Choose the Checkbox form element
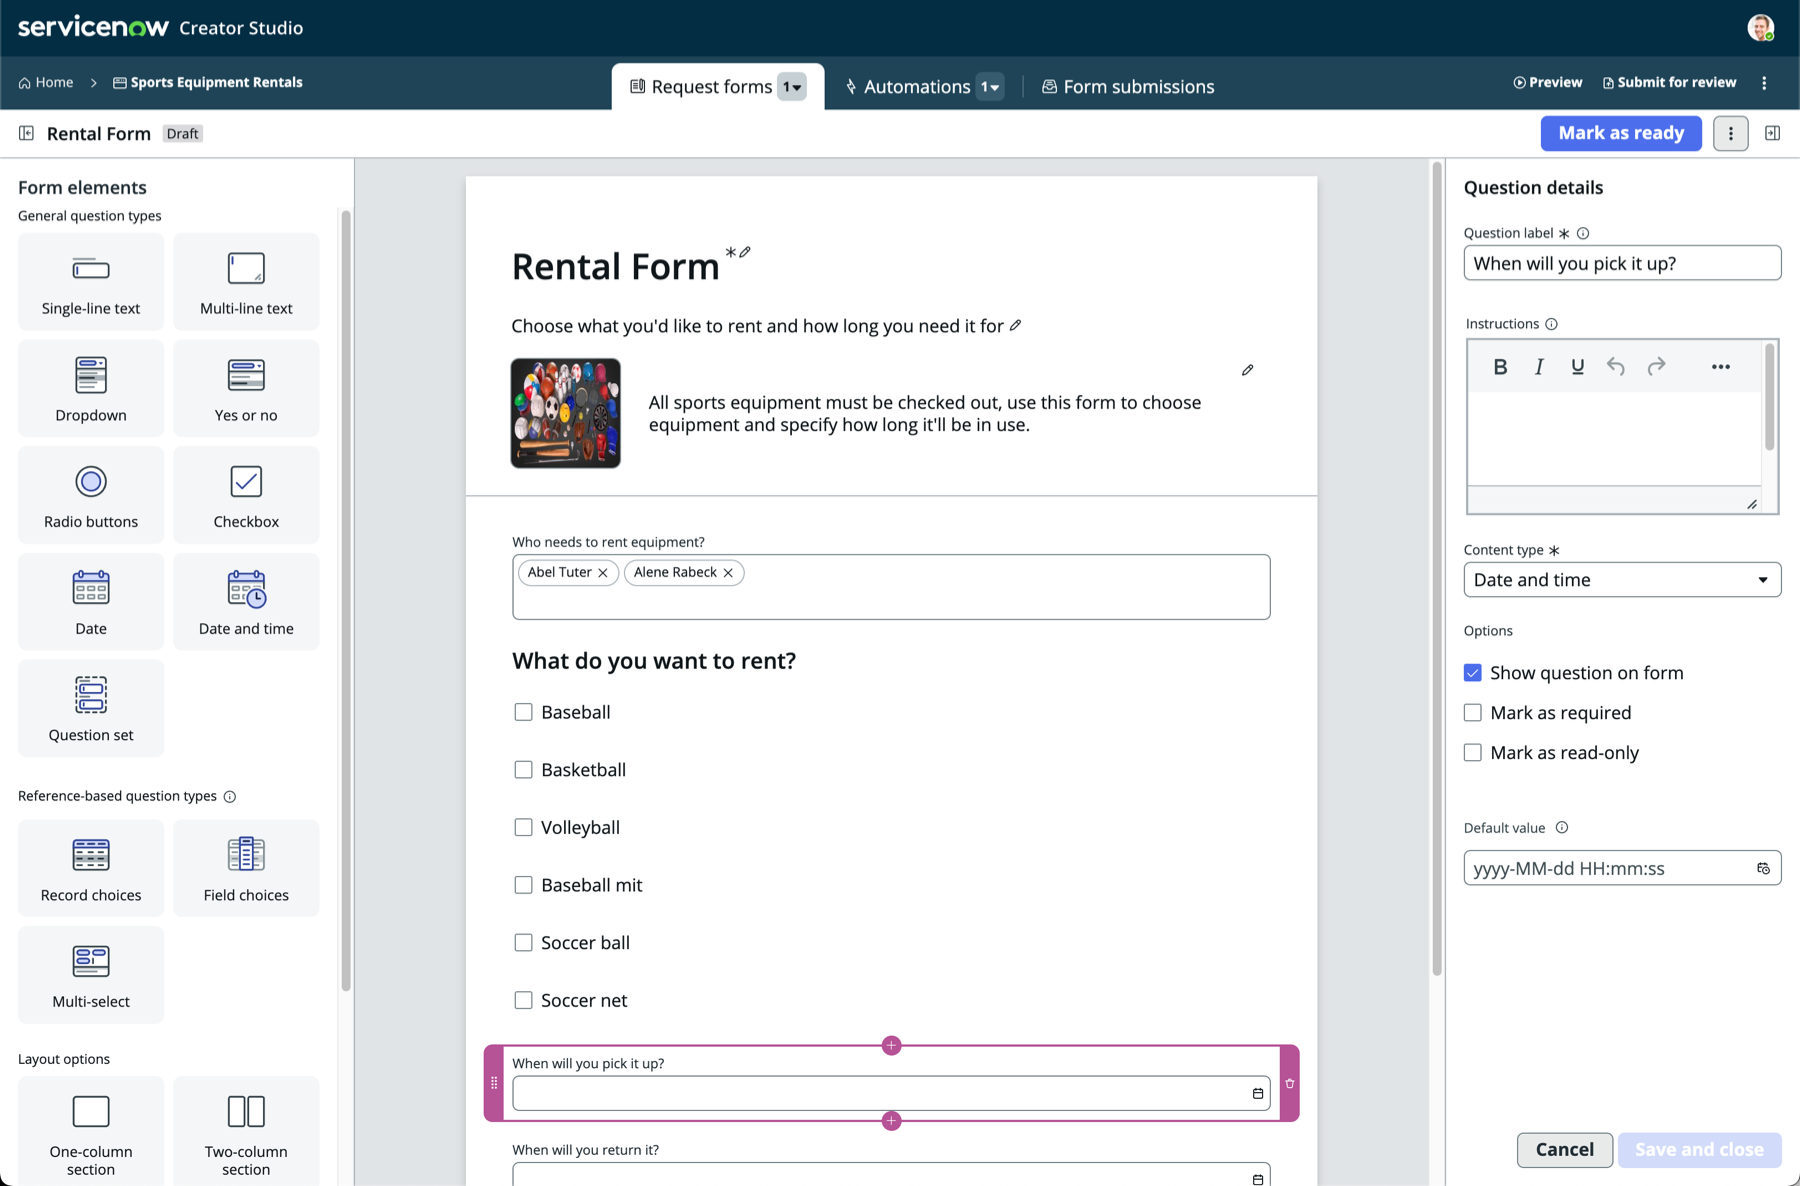This screenshot has width=1800, height=1186. [x=246, y=495]
